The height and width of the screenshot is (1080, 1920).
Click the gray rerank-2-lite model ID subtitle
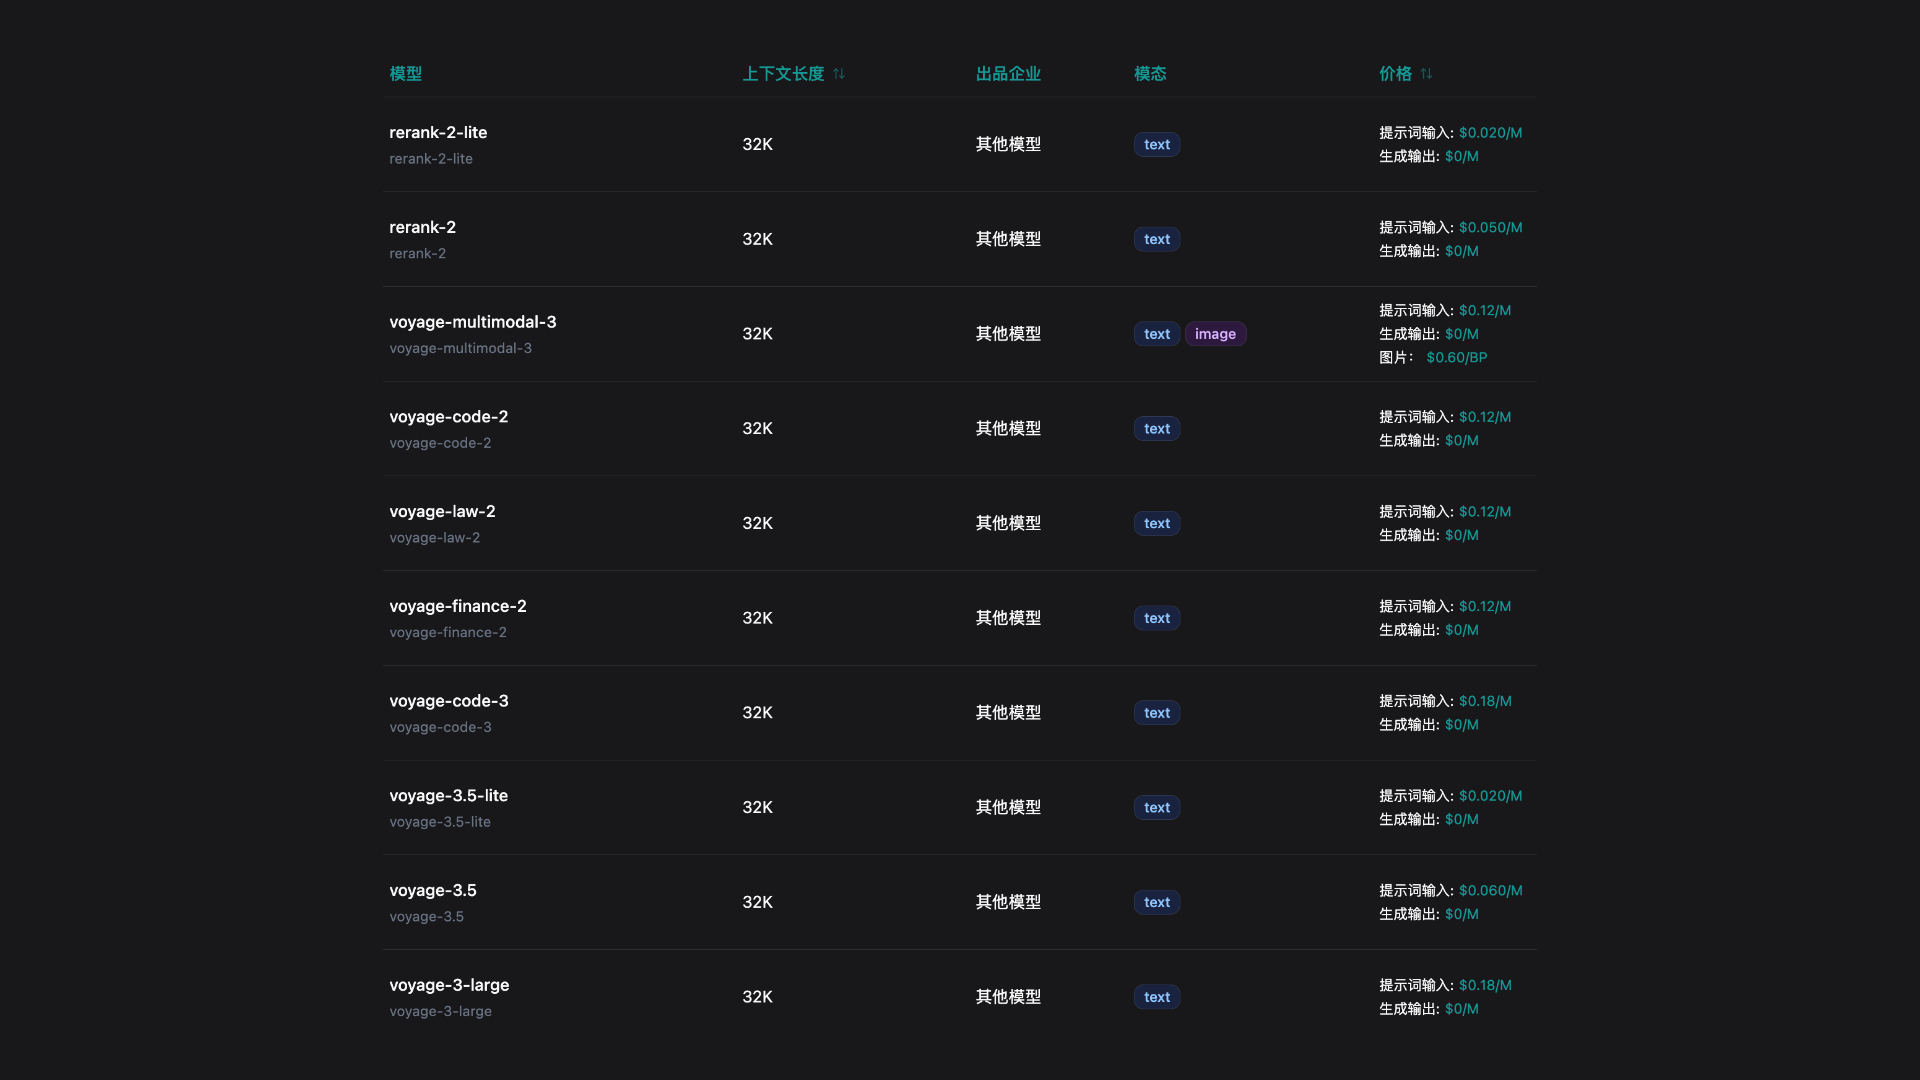(x=431, y=159)
